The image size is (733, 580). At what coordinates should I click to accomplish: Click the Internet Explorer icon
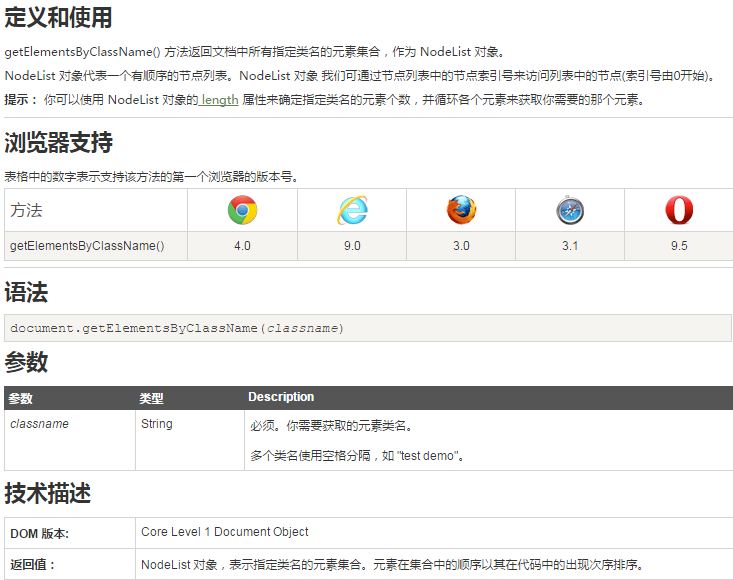point(352,210)
